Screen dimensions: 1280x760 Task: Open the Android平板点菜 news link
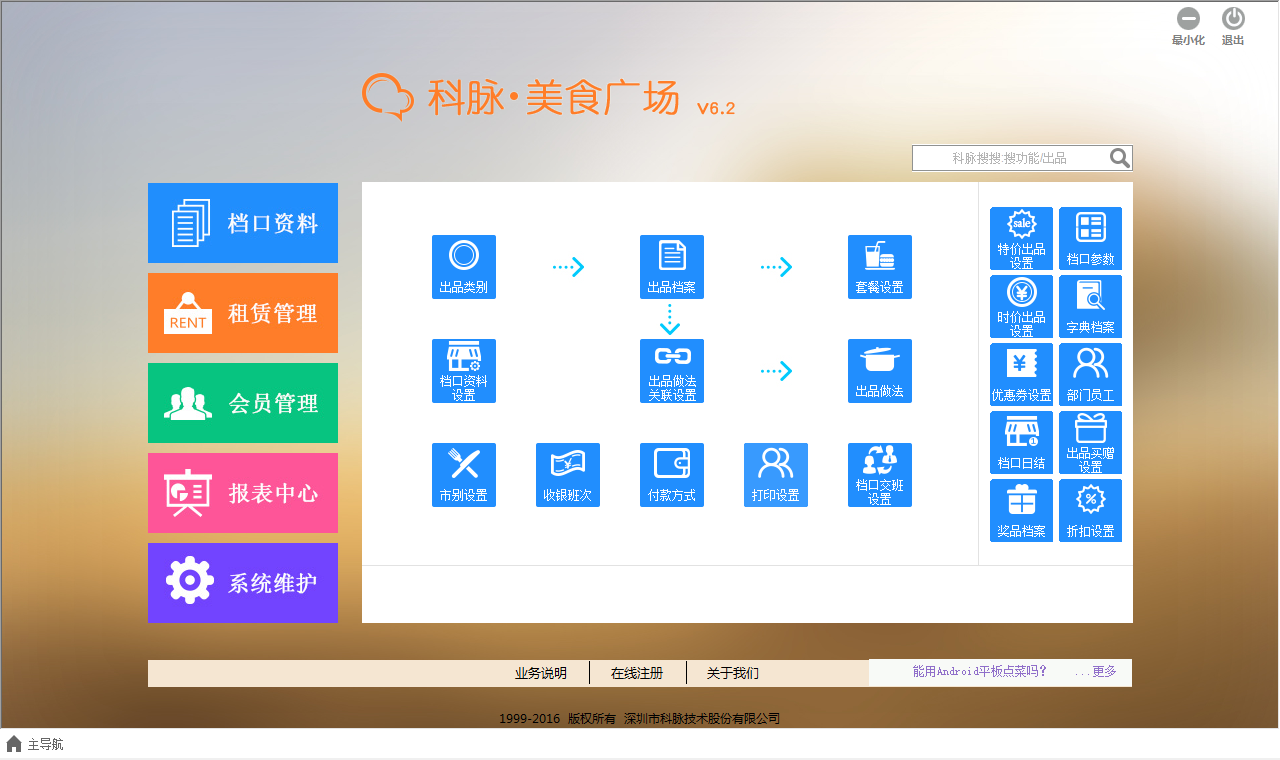coord(980,671)
